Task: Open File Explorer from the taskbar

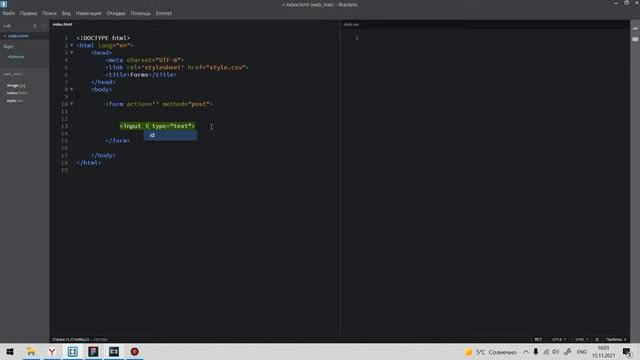Action: (31, 352)
